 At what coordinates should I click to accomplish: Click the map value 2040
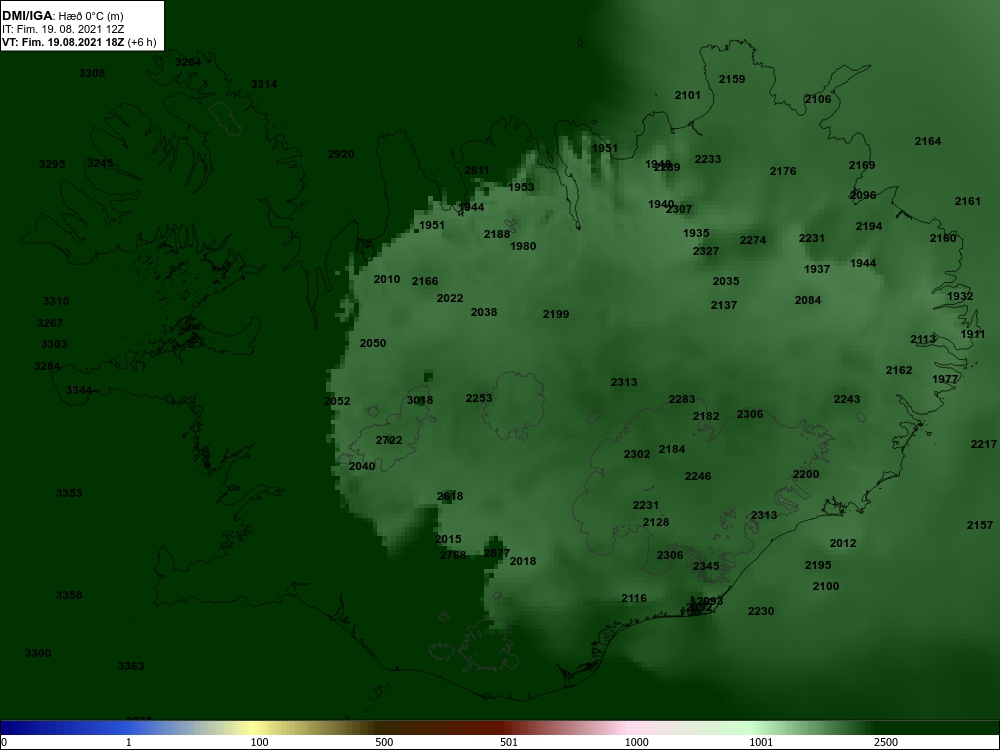362,466
